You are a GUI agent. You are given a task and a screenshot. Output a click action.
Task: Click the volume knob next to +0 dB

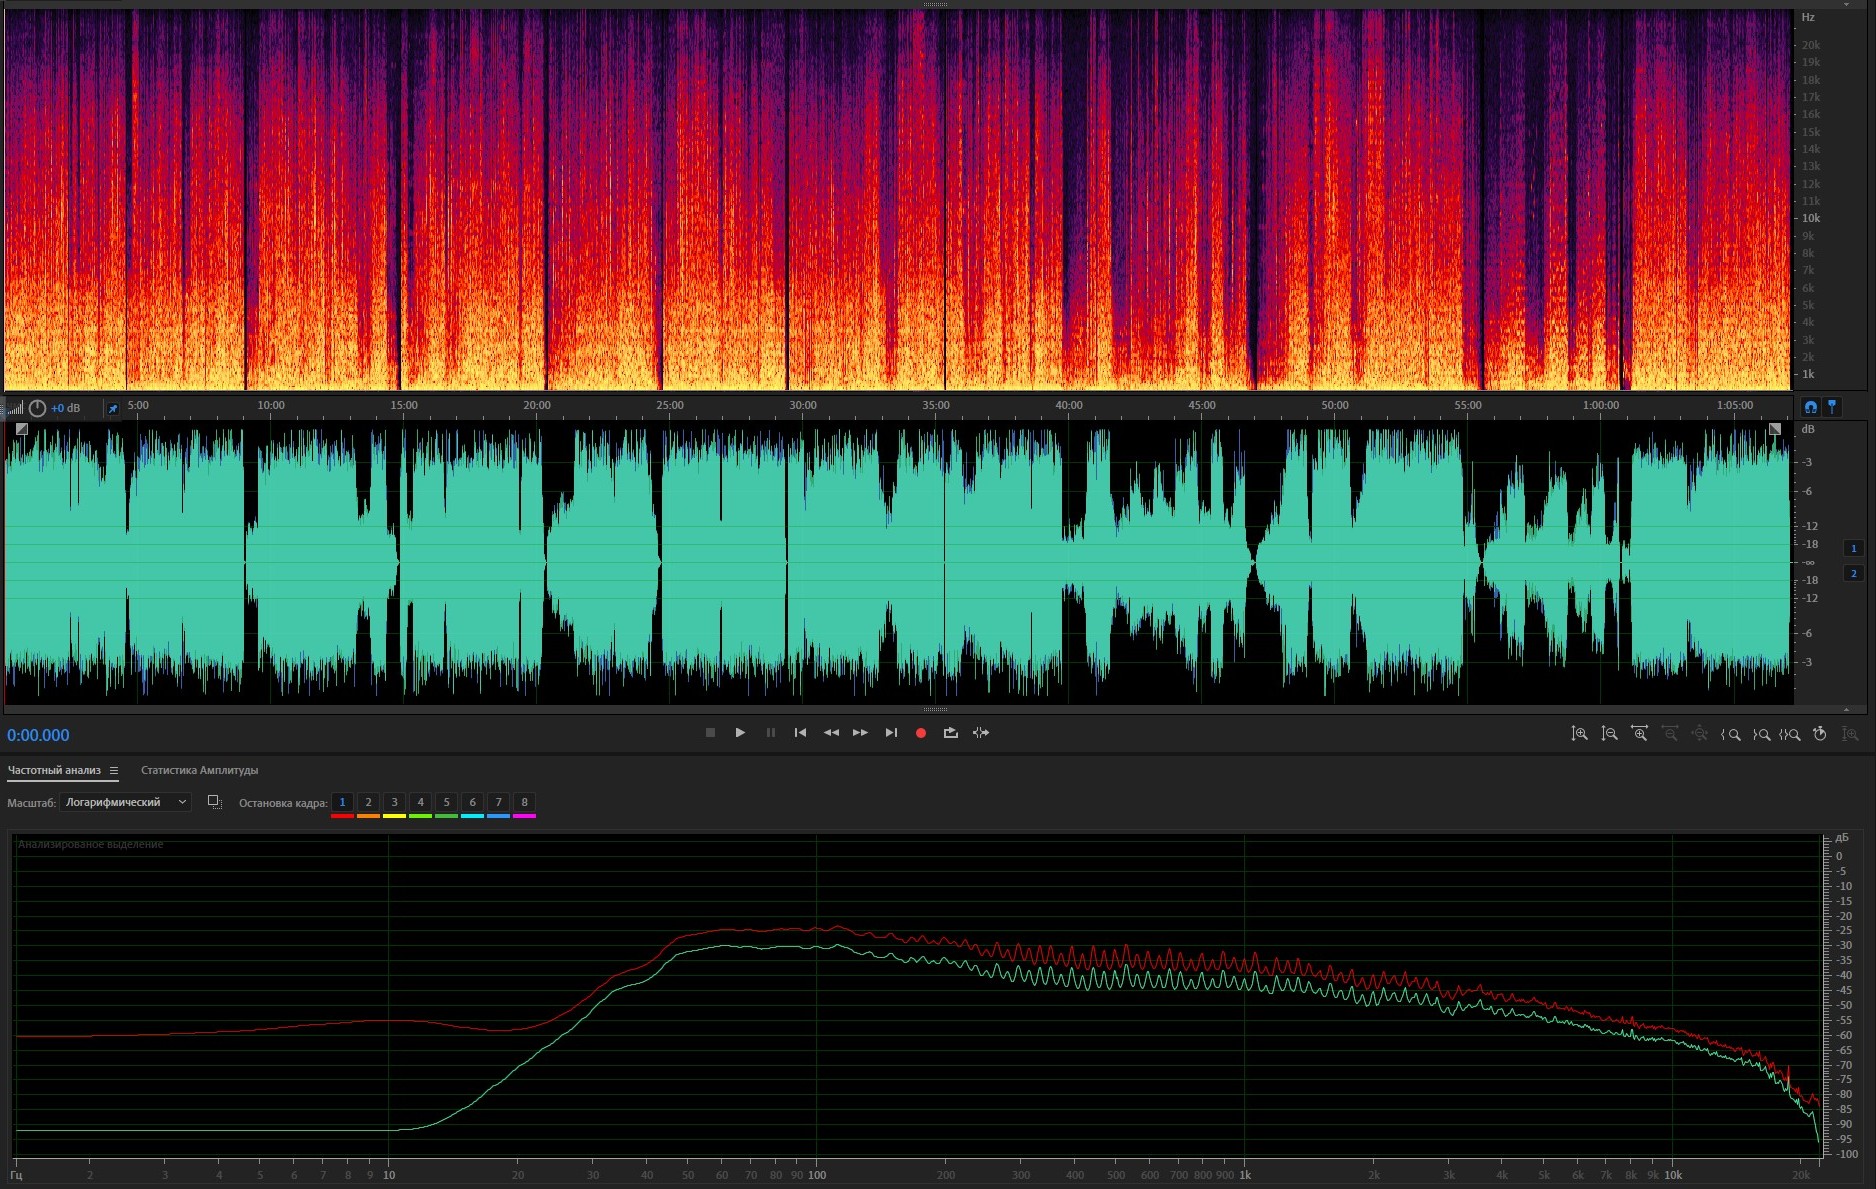click(37, 408)
